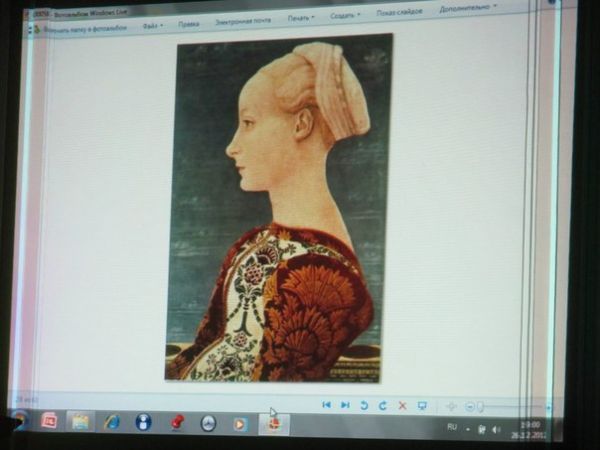The width and height of the screenshot is (600, 450).
Task: Open the Windows Start button
Action: point(19,420)
